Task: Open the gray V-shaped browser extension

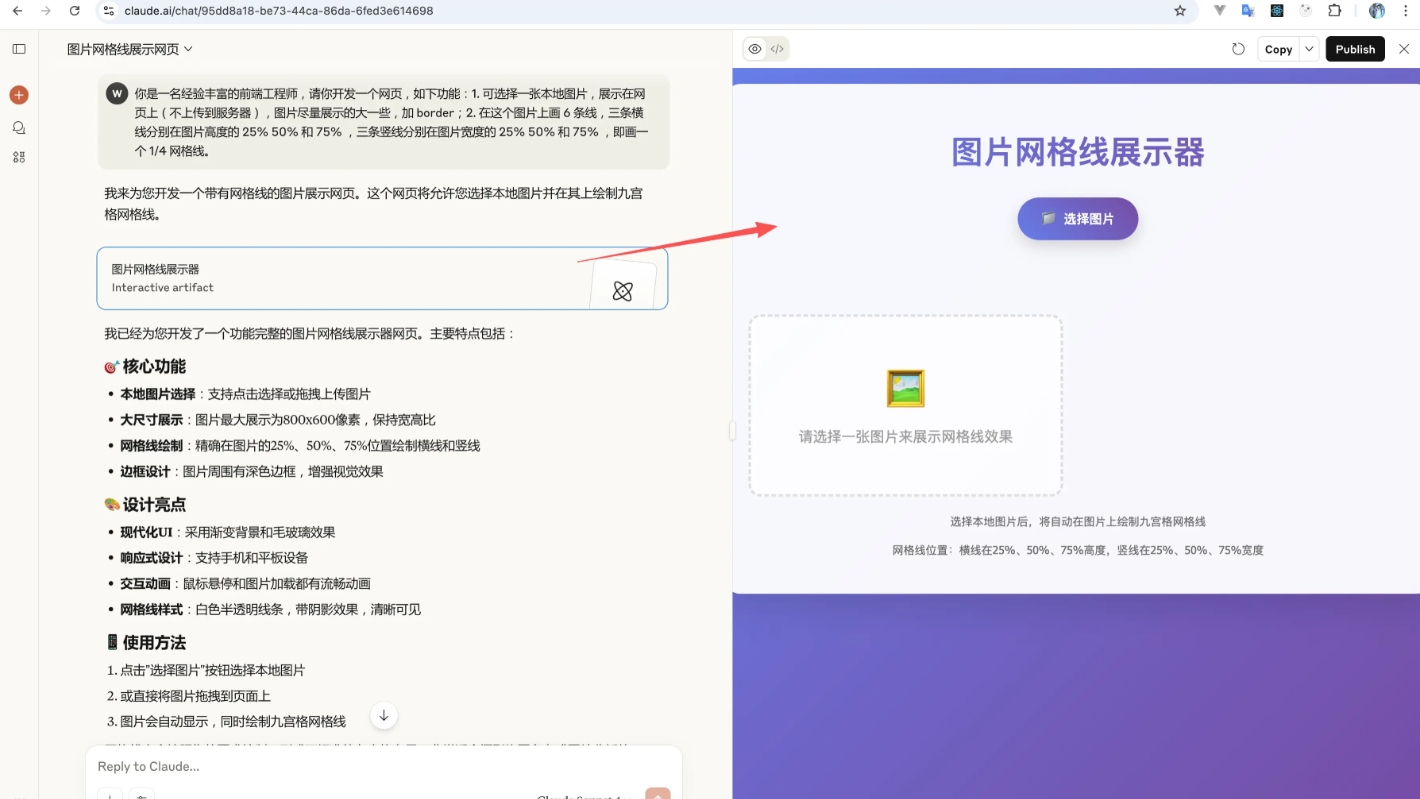Action: [1220, 11]
